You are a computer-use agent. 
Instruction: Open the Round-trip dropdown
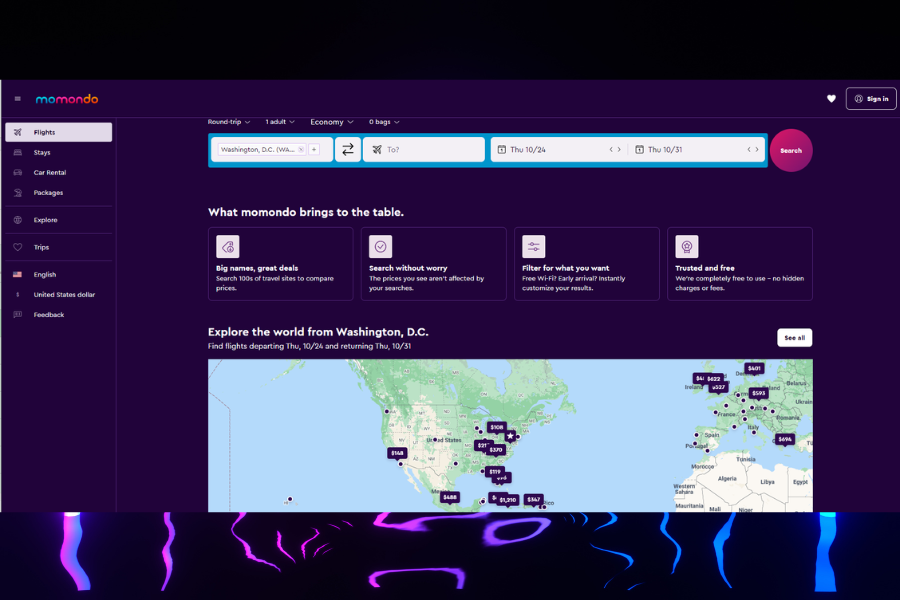pos(225,121)
